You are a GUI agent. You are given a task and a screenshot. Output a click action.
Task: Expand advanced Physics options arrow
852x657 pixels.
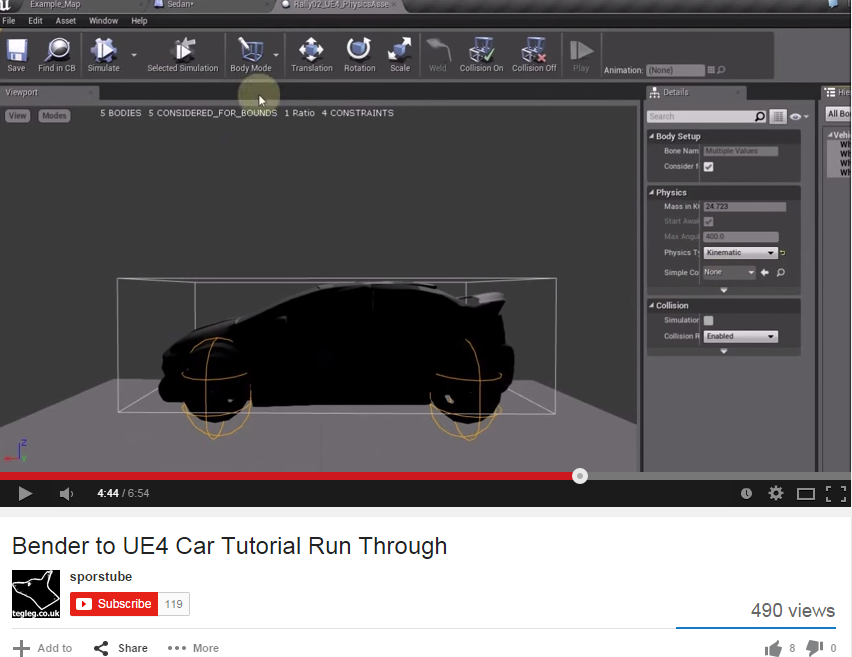[724, 290]
